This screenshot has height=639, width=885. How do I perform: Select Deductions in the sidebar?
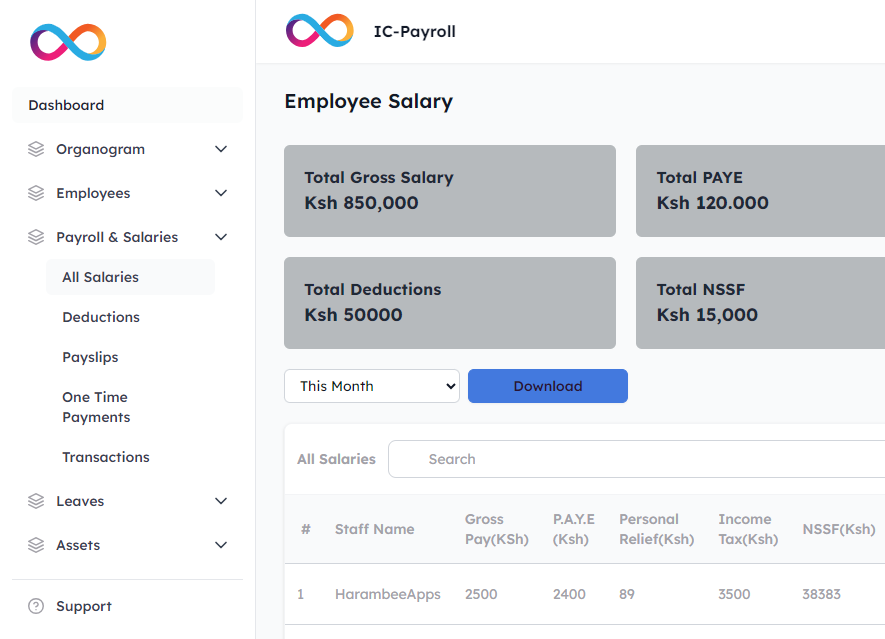point(101,317)
